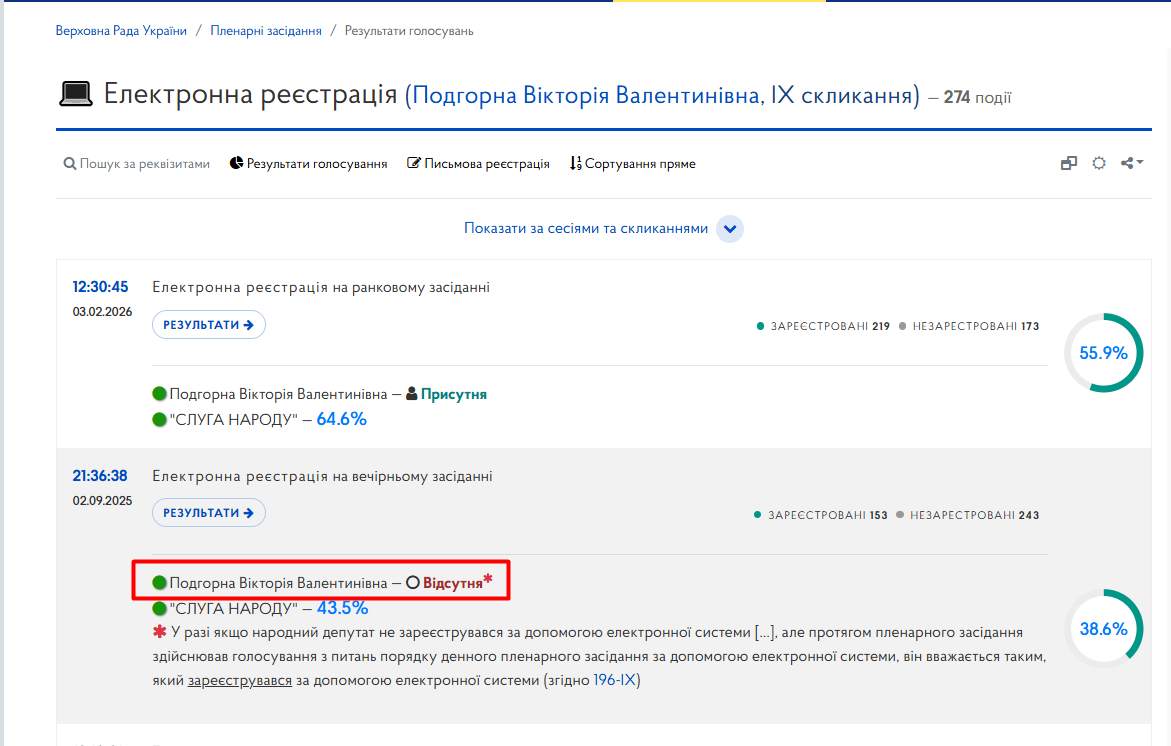Image resolution: width=1171 pixels, height=746 pixels.
Task: Click the magnifier search icon
Action: 69,164
